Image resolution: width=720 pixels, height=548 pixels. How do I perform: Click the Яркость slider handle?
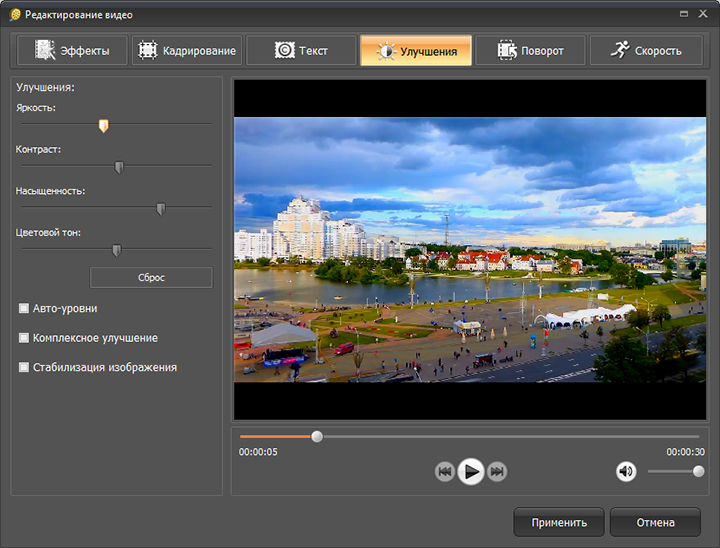point(104,126)
